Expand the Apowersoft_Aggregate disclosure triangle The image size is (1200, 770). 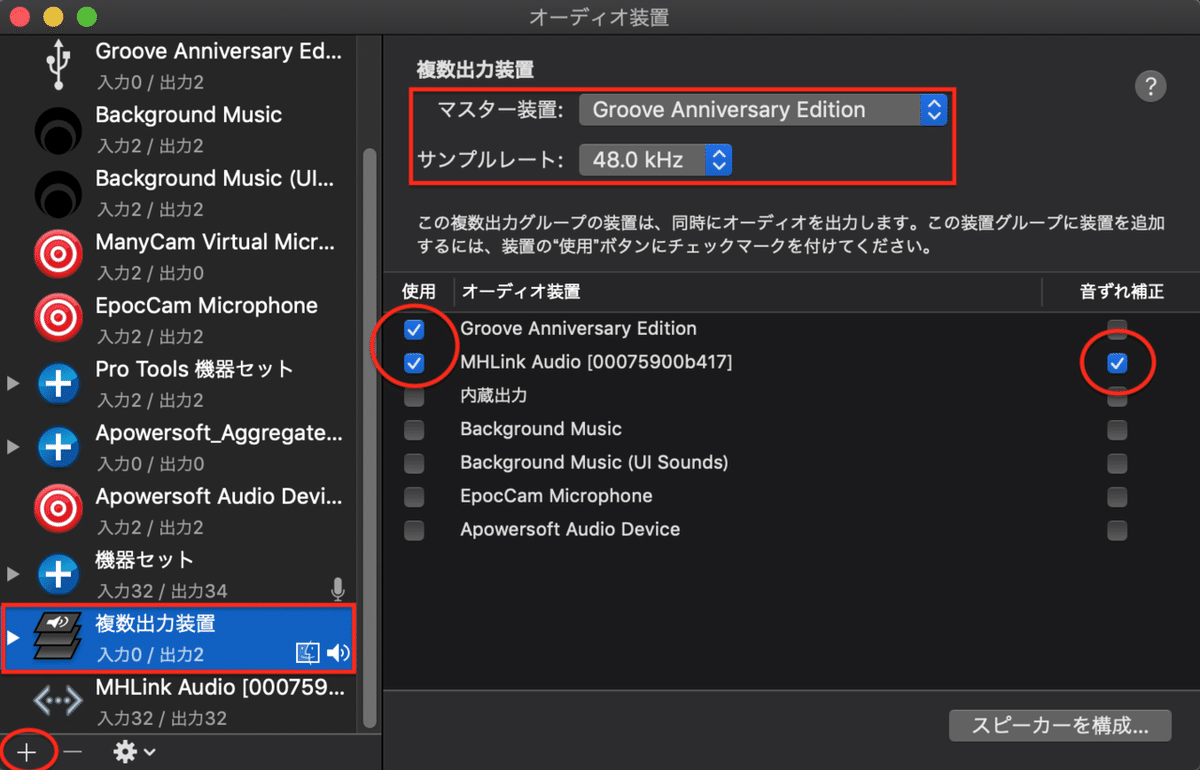coord(13,447)
